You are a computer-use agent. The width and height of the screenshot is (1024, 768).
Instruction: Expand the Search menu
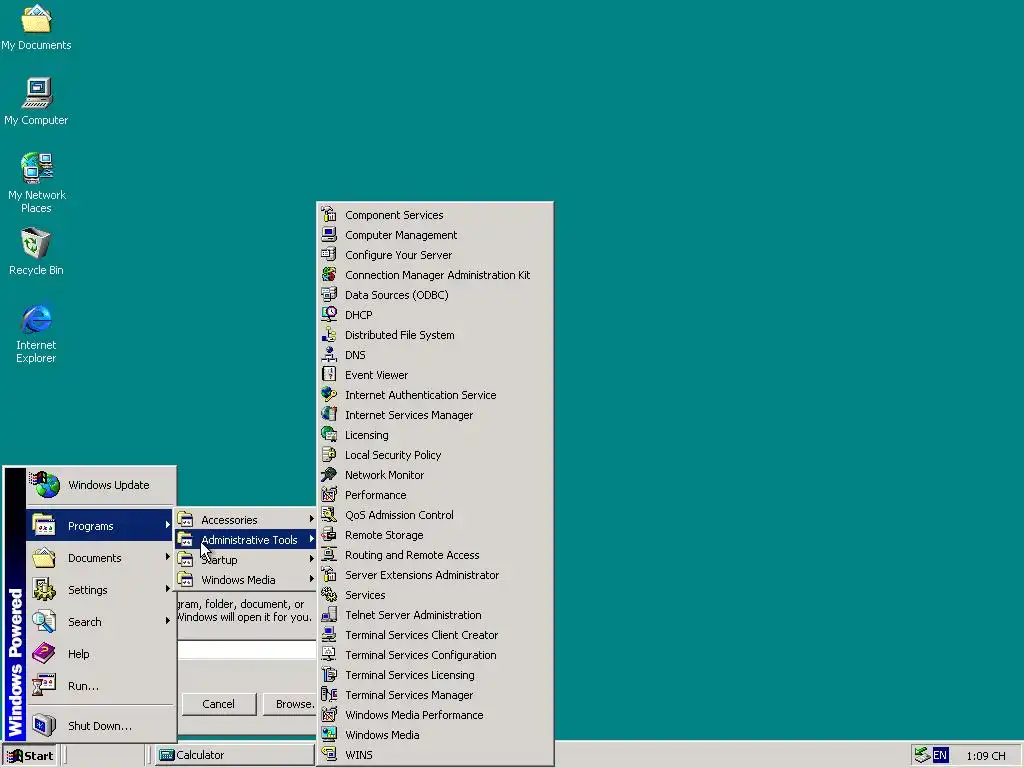[100, 622]
